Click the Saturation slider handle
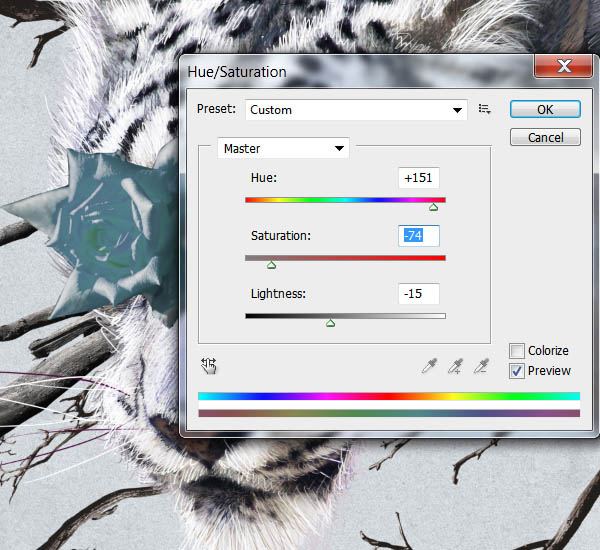The image size is (600, 550). (x=271, y=265)
